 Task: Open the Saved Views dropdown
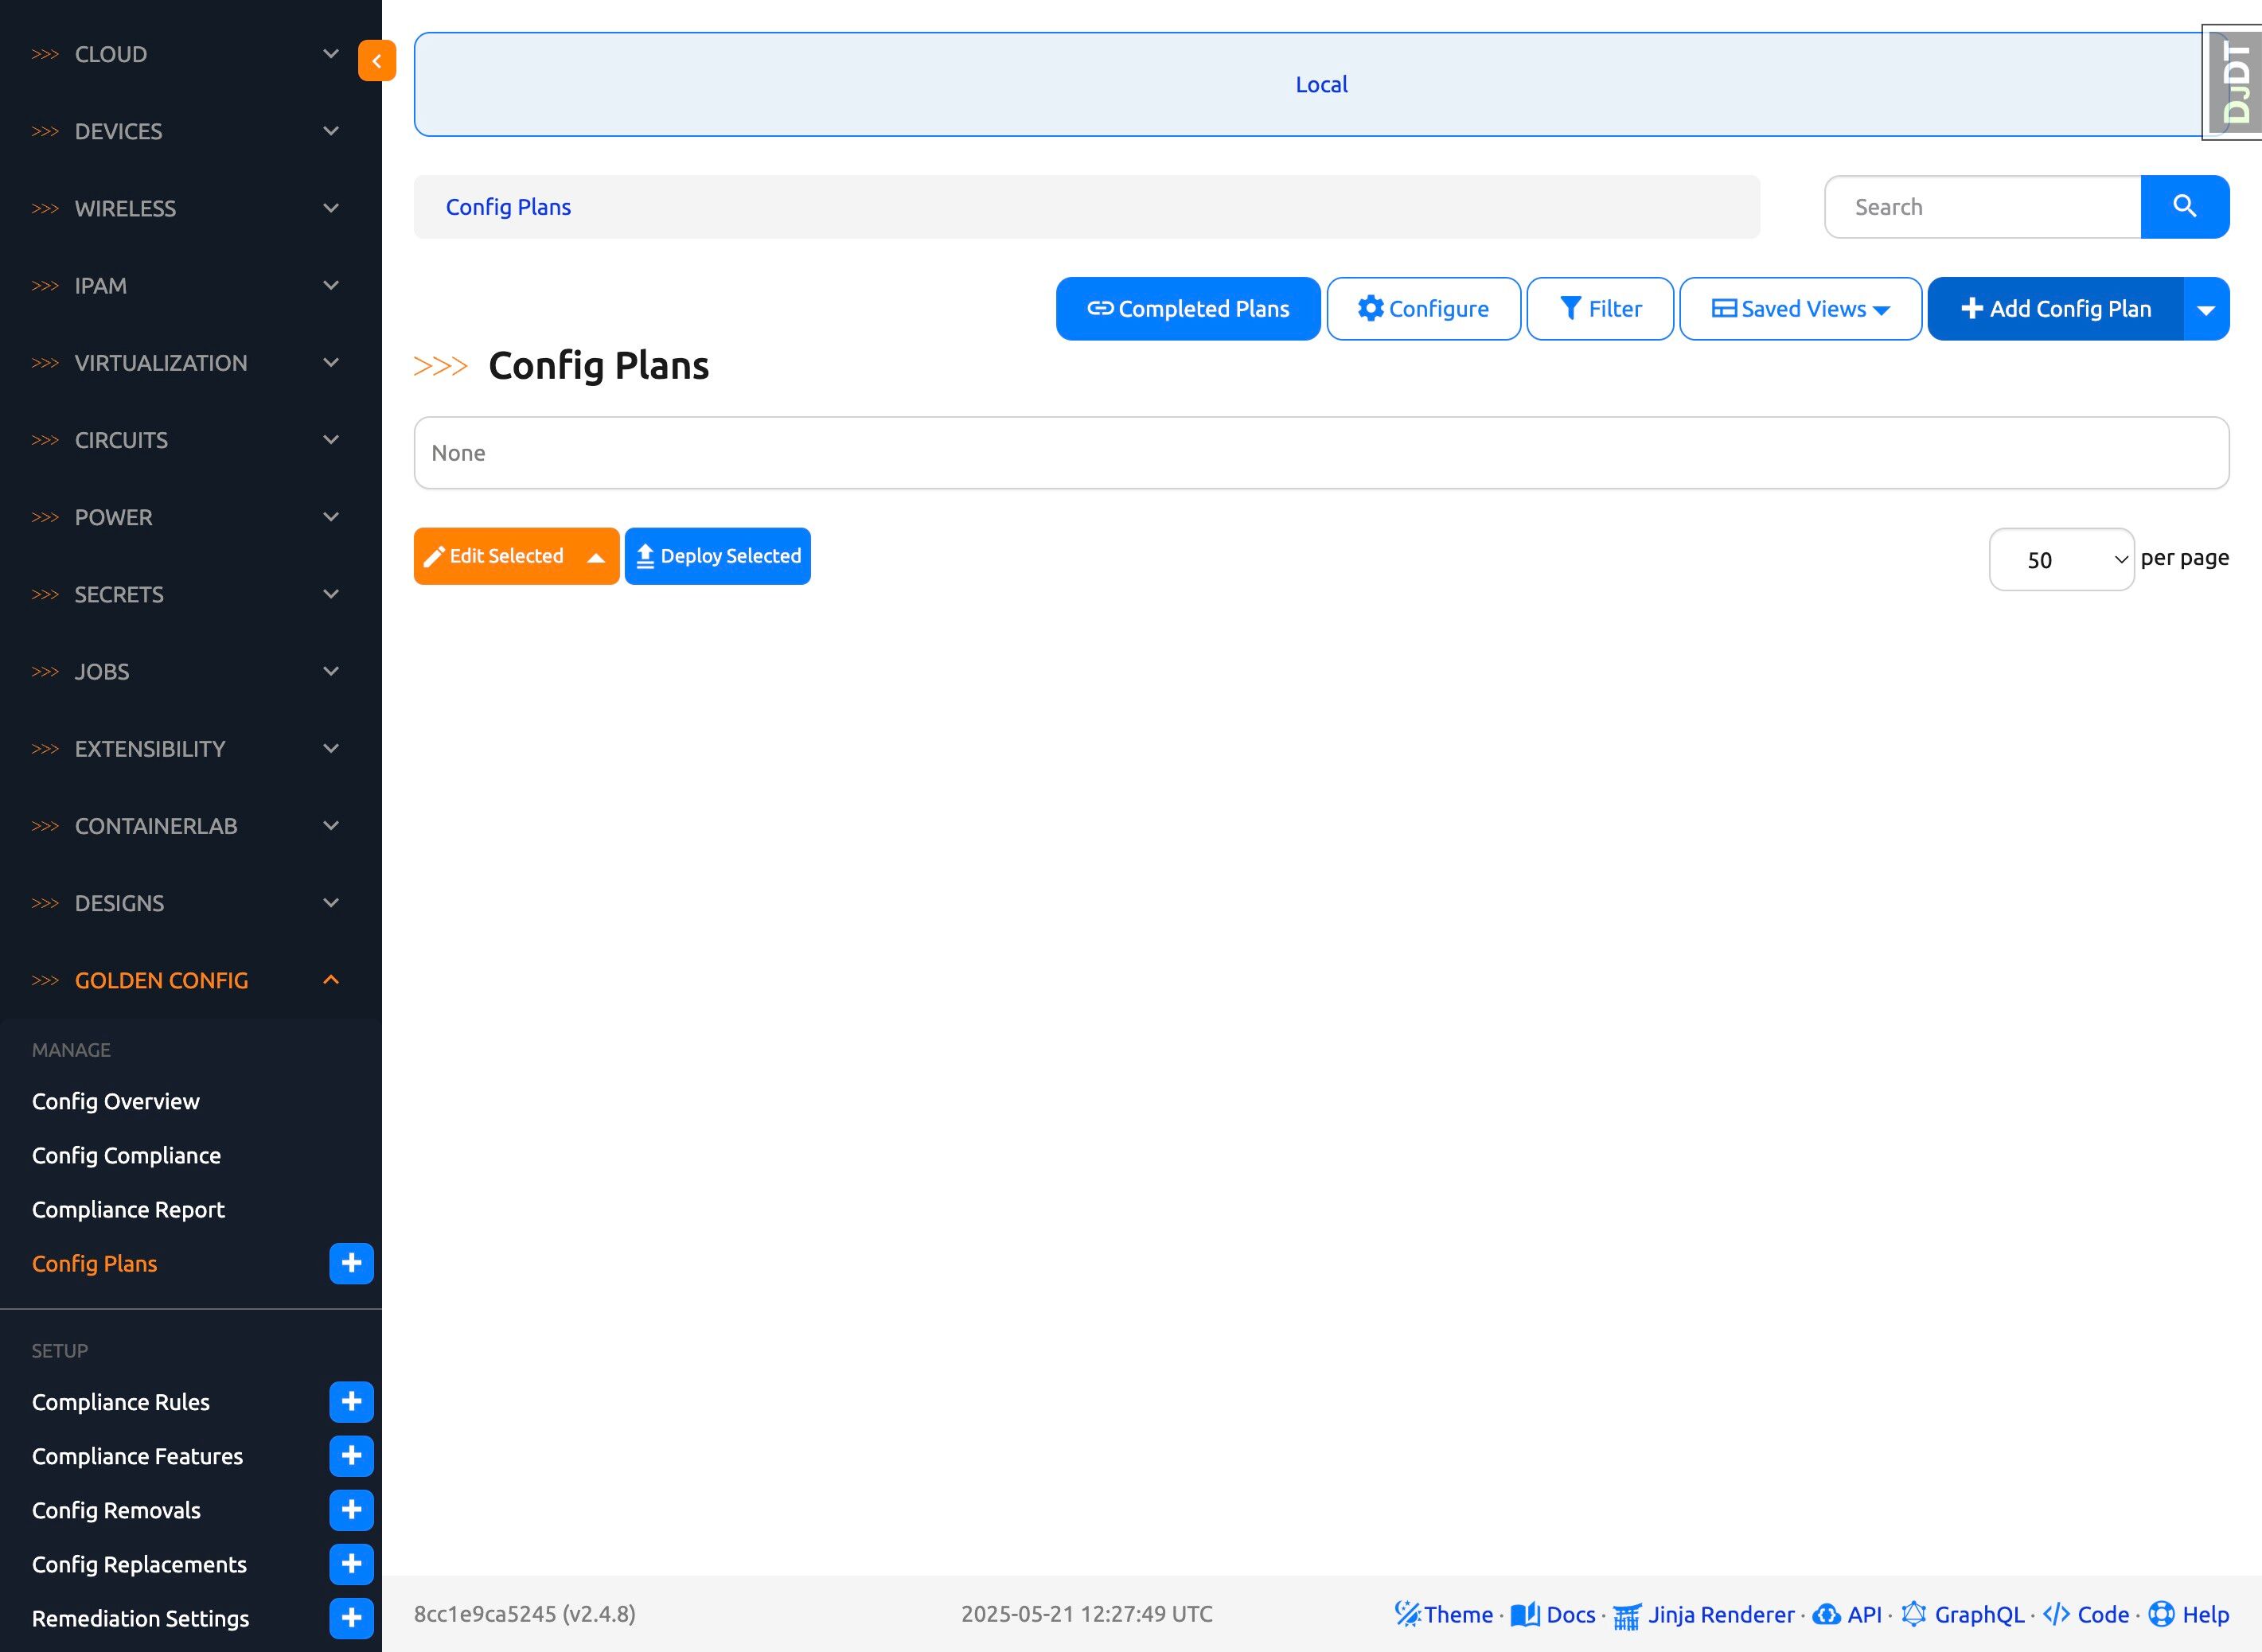click(x=1799, y=309)
